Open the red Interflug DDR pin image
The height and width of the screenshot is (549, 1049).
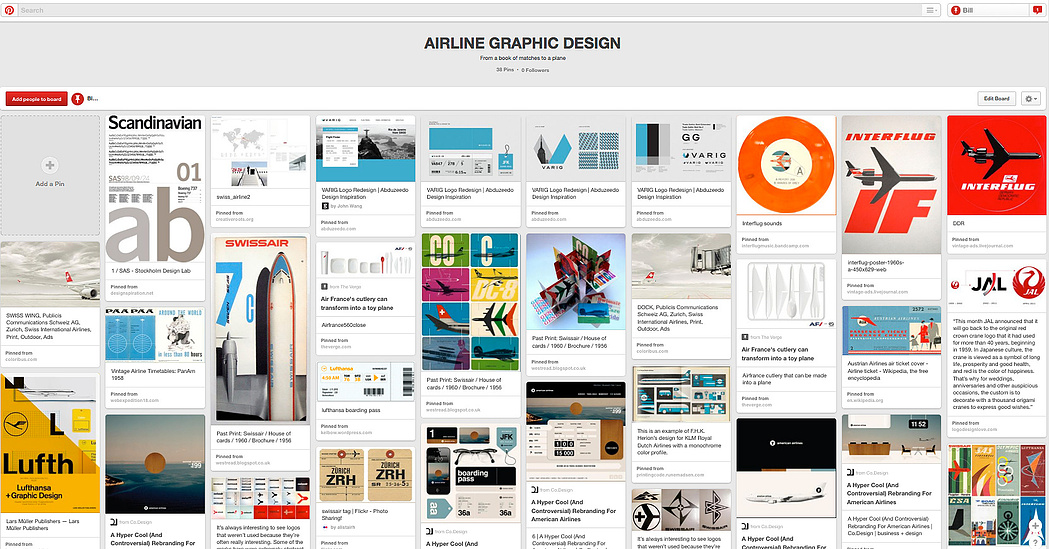pyautogui.click(x=997, y=164)
